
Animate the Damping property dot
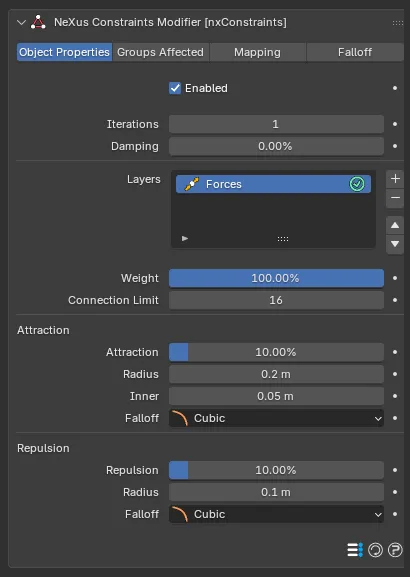[395, 146]
